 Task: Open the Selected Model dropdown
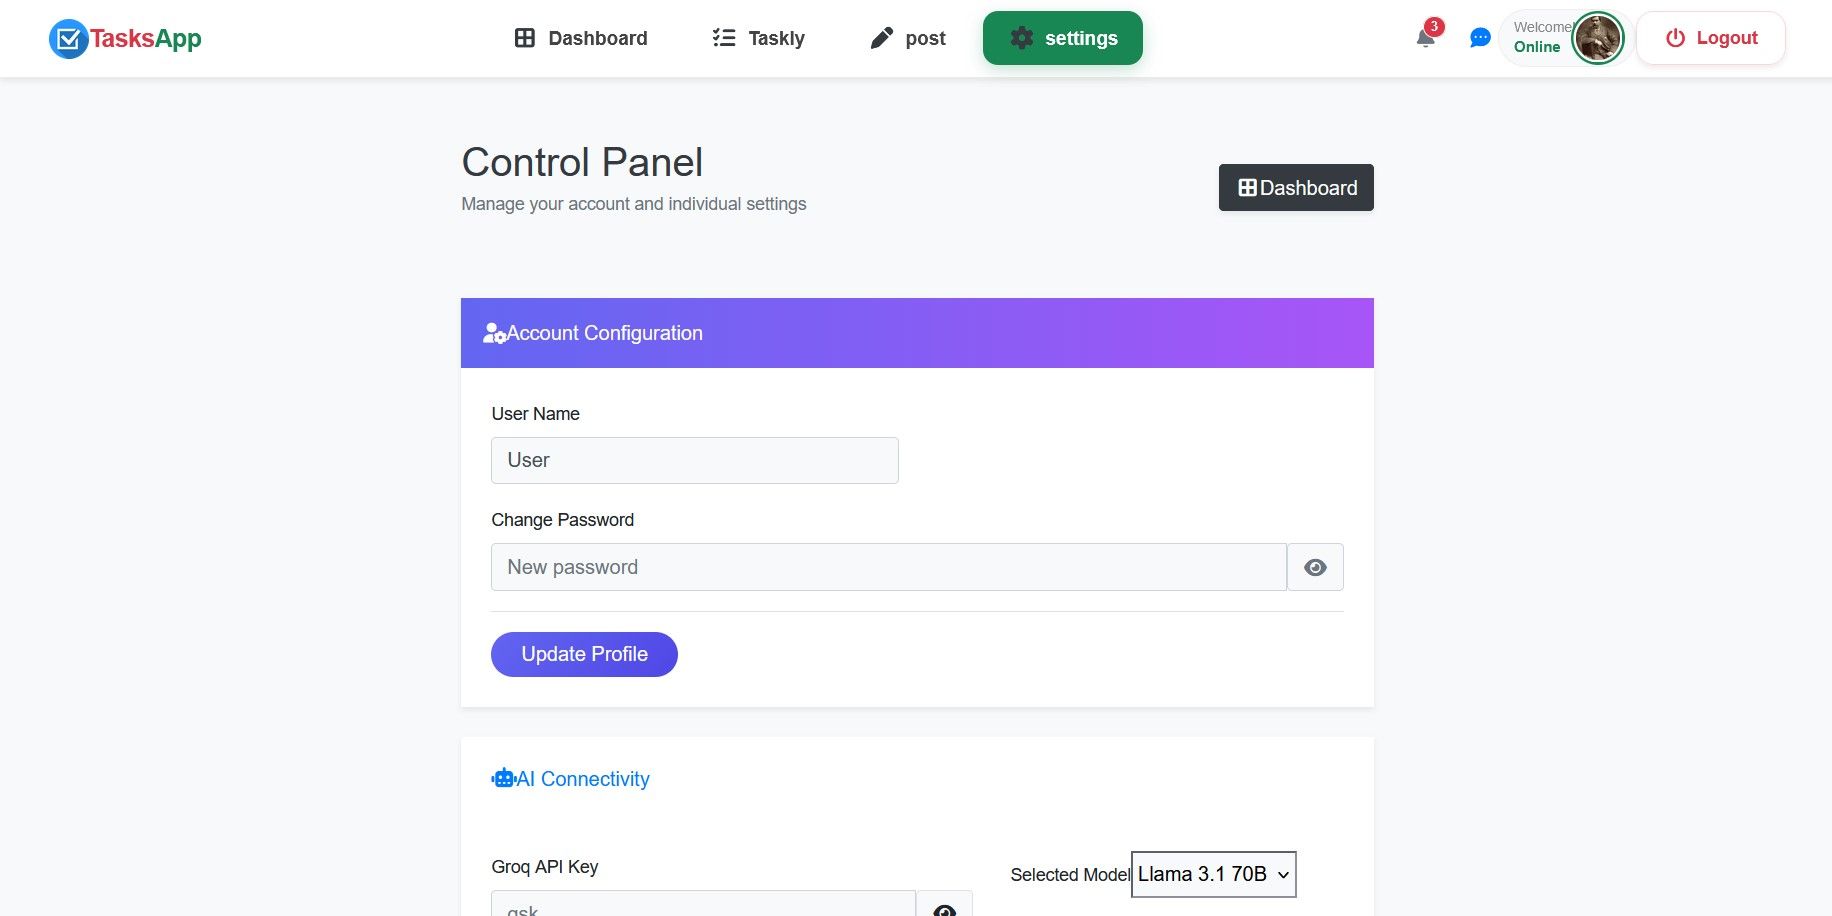[x=1213, y=874]
